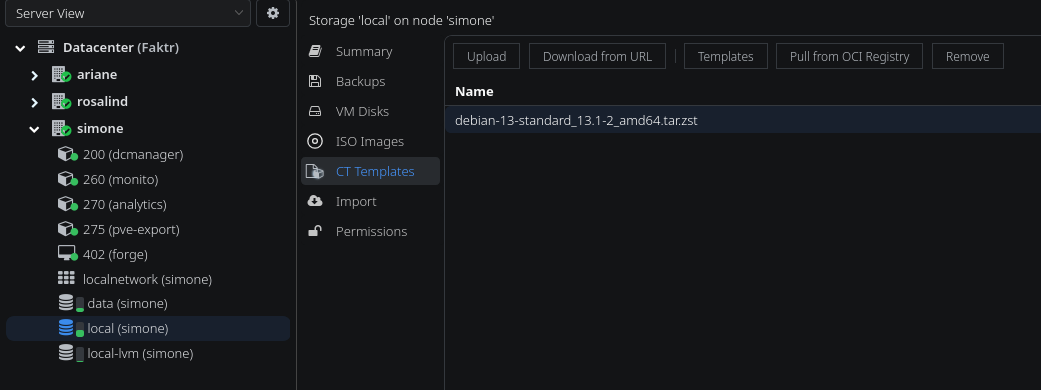1041x390 pixels.
Task: Select Datacenter (Faktr) in the tree
Action: pos(121,48)
